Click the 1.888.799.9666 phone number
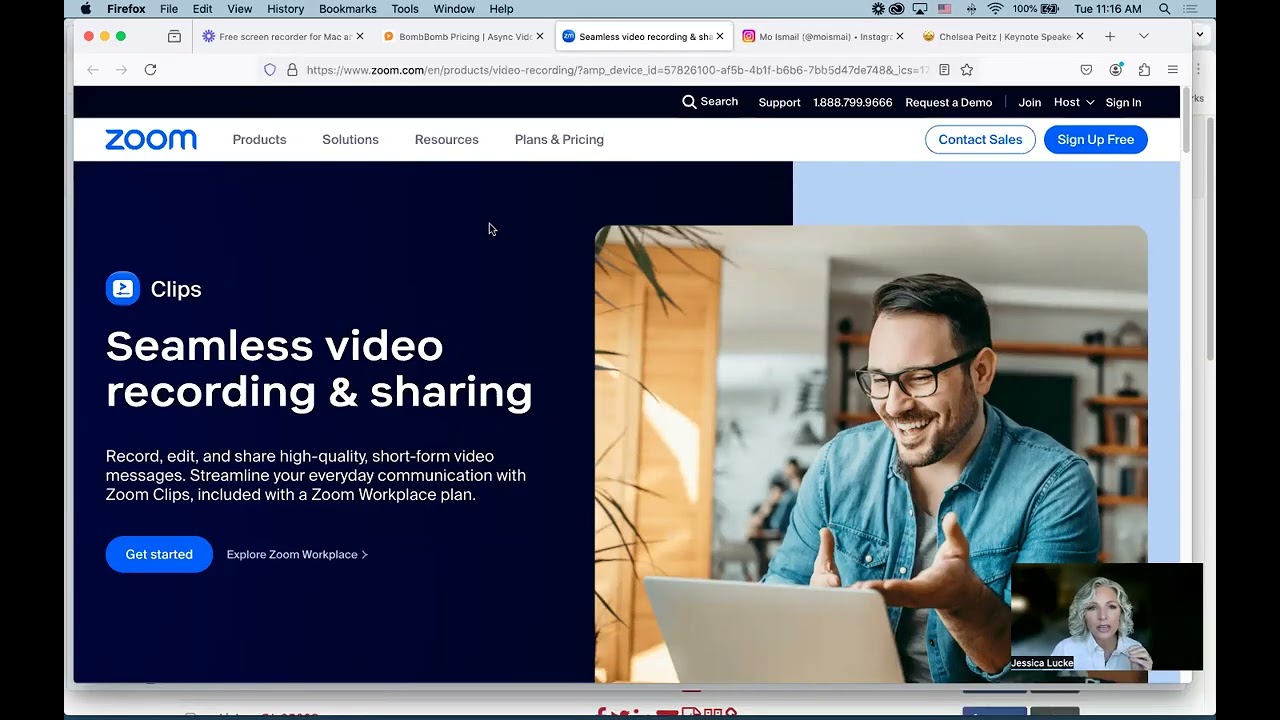 click(x=853, y=102)
